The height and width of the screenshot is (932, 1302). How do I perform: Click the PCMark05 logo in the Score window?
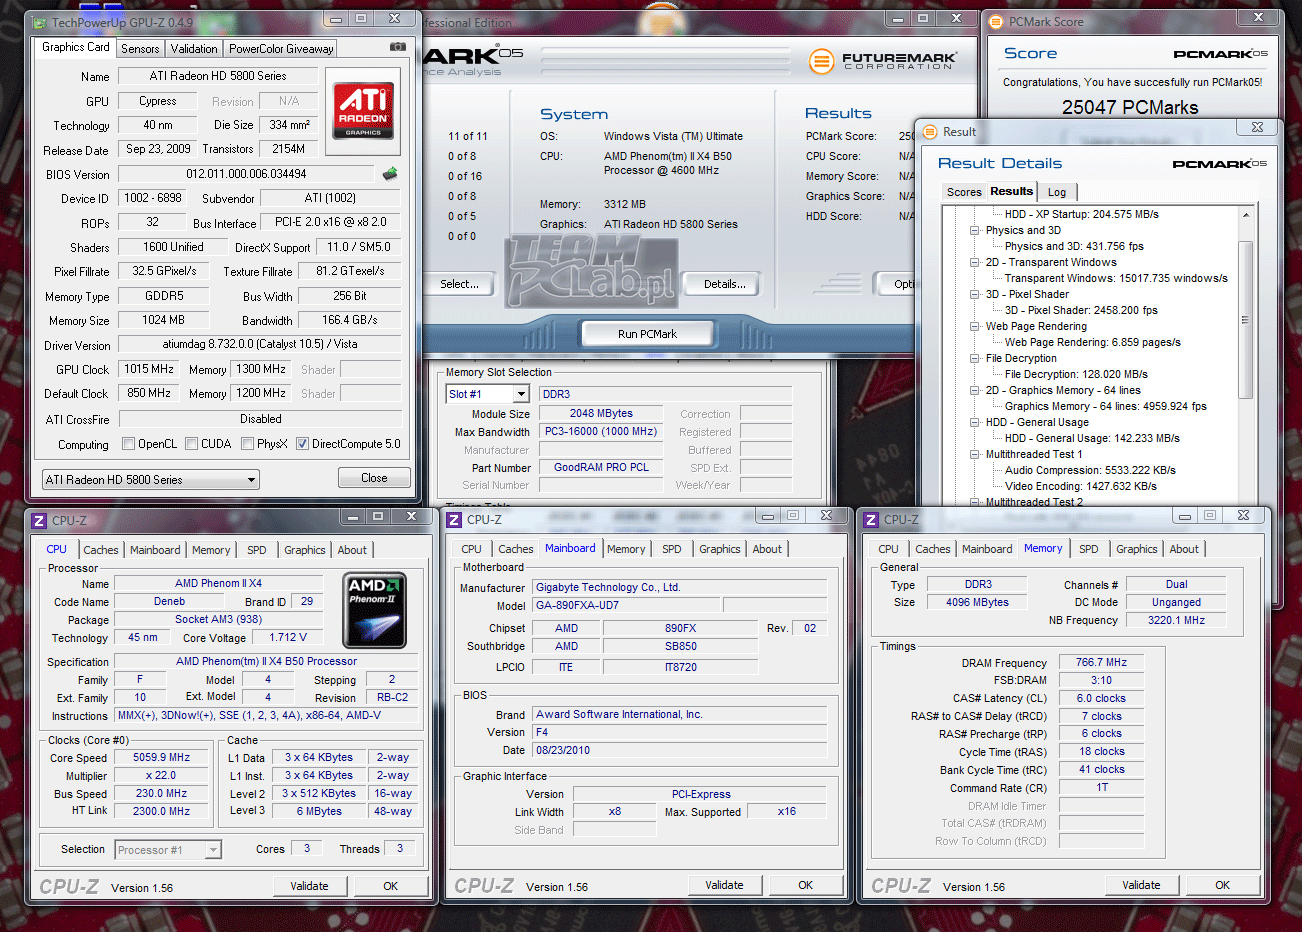click(x=1220, y=54)
